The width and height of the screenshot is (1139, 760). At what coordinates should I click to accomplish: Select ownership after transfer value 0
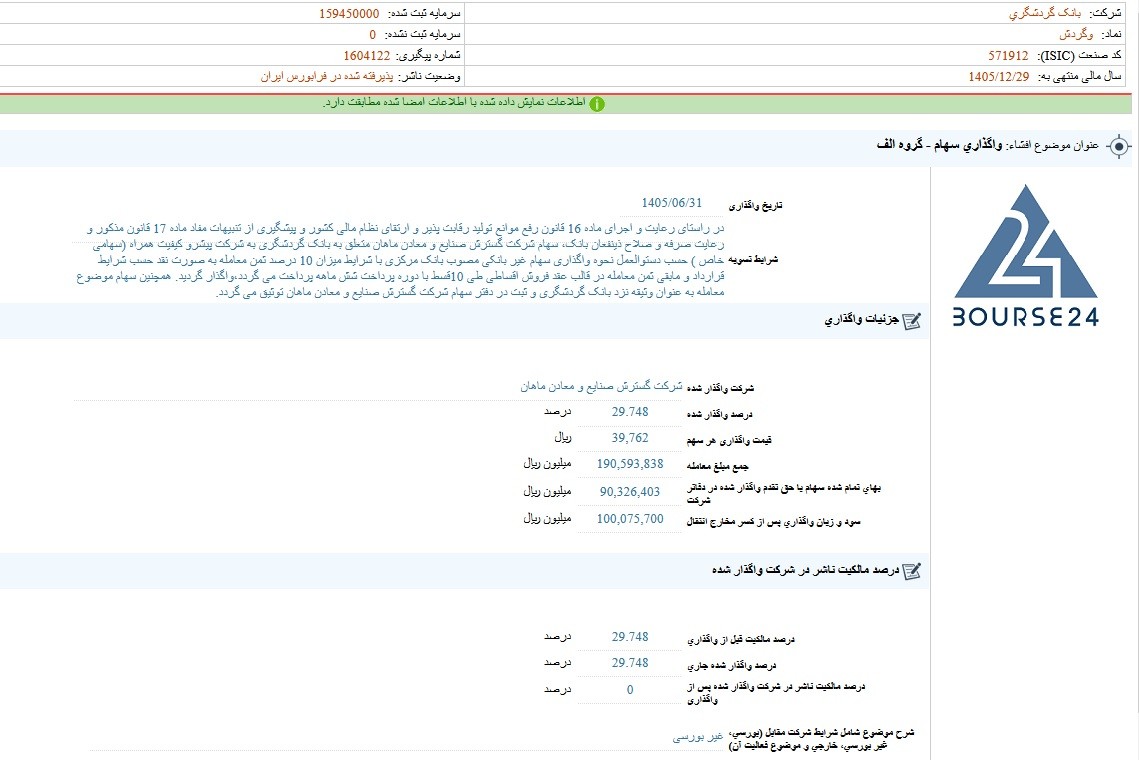(630, 690)
